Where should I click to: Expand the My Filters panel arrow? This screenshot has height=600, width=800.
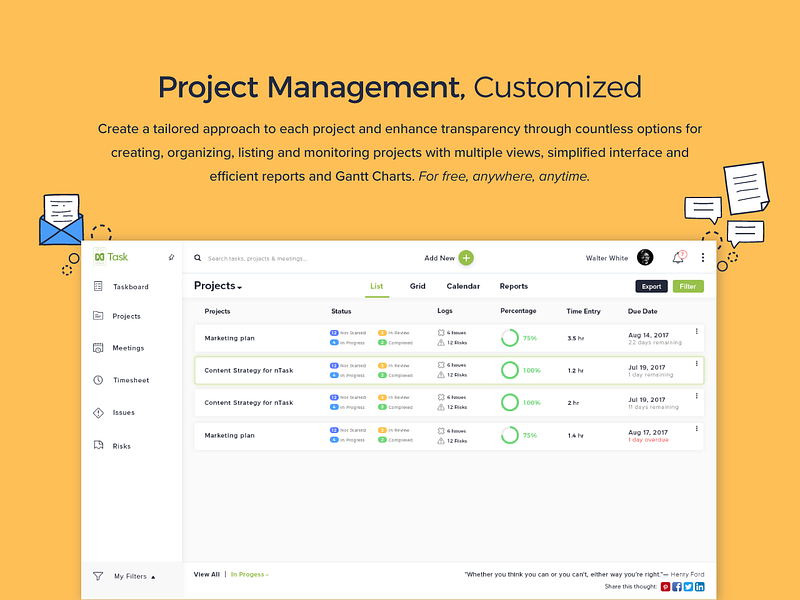pos(153,577)
